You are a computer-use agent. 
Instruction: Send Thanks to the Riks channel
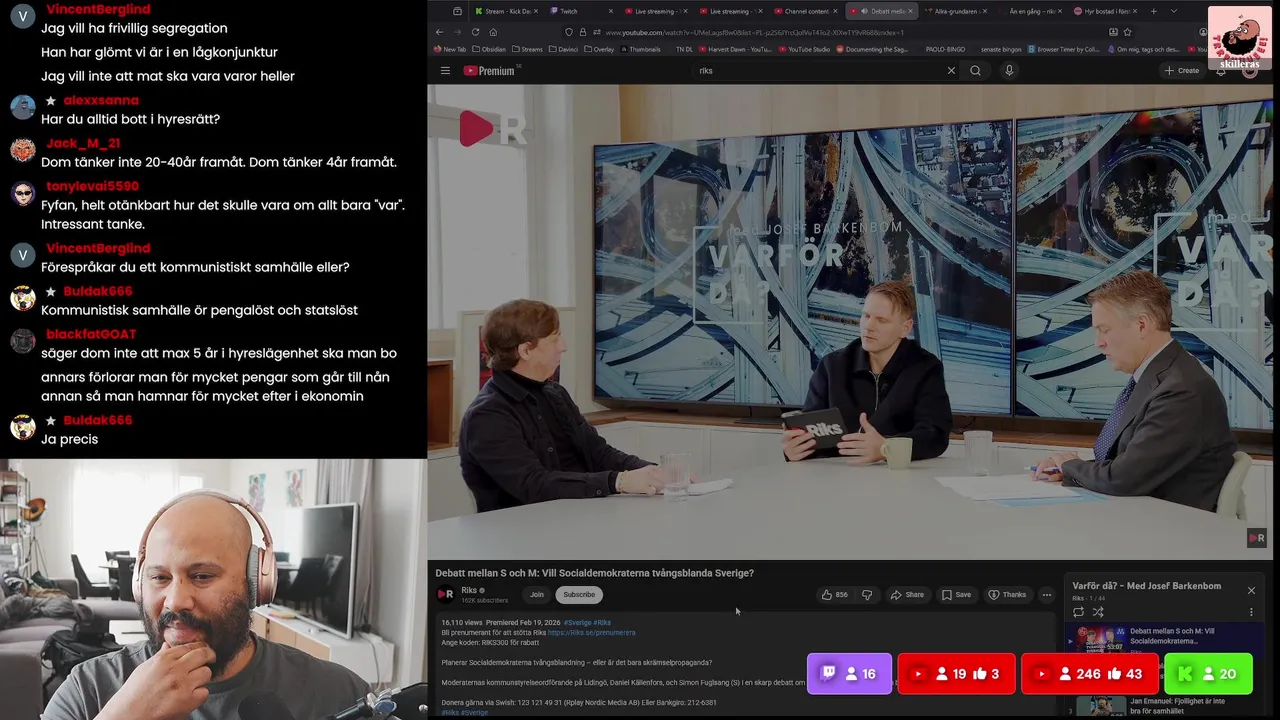coord(1007,594)
